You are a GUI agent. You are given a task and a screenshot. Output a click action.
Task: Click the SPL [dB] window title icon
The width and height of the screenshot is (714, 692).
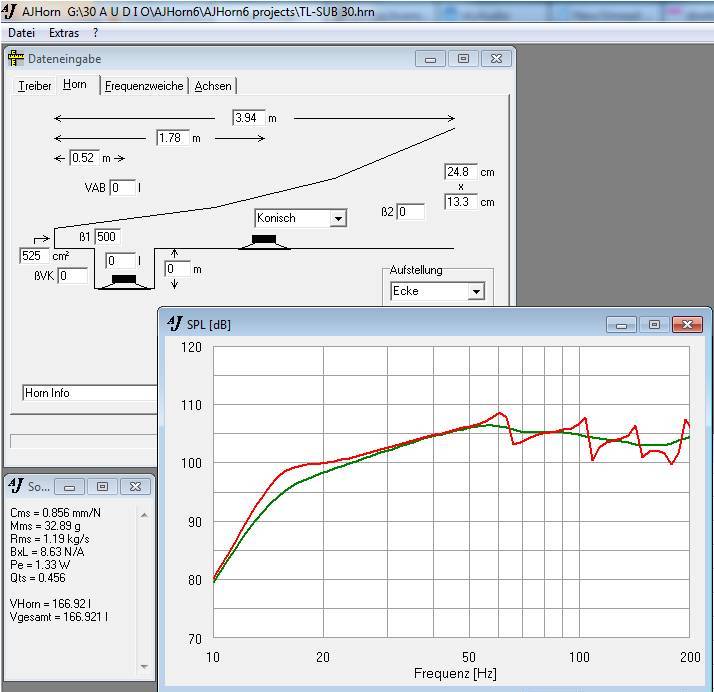174,324
